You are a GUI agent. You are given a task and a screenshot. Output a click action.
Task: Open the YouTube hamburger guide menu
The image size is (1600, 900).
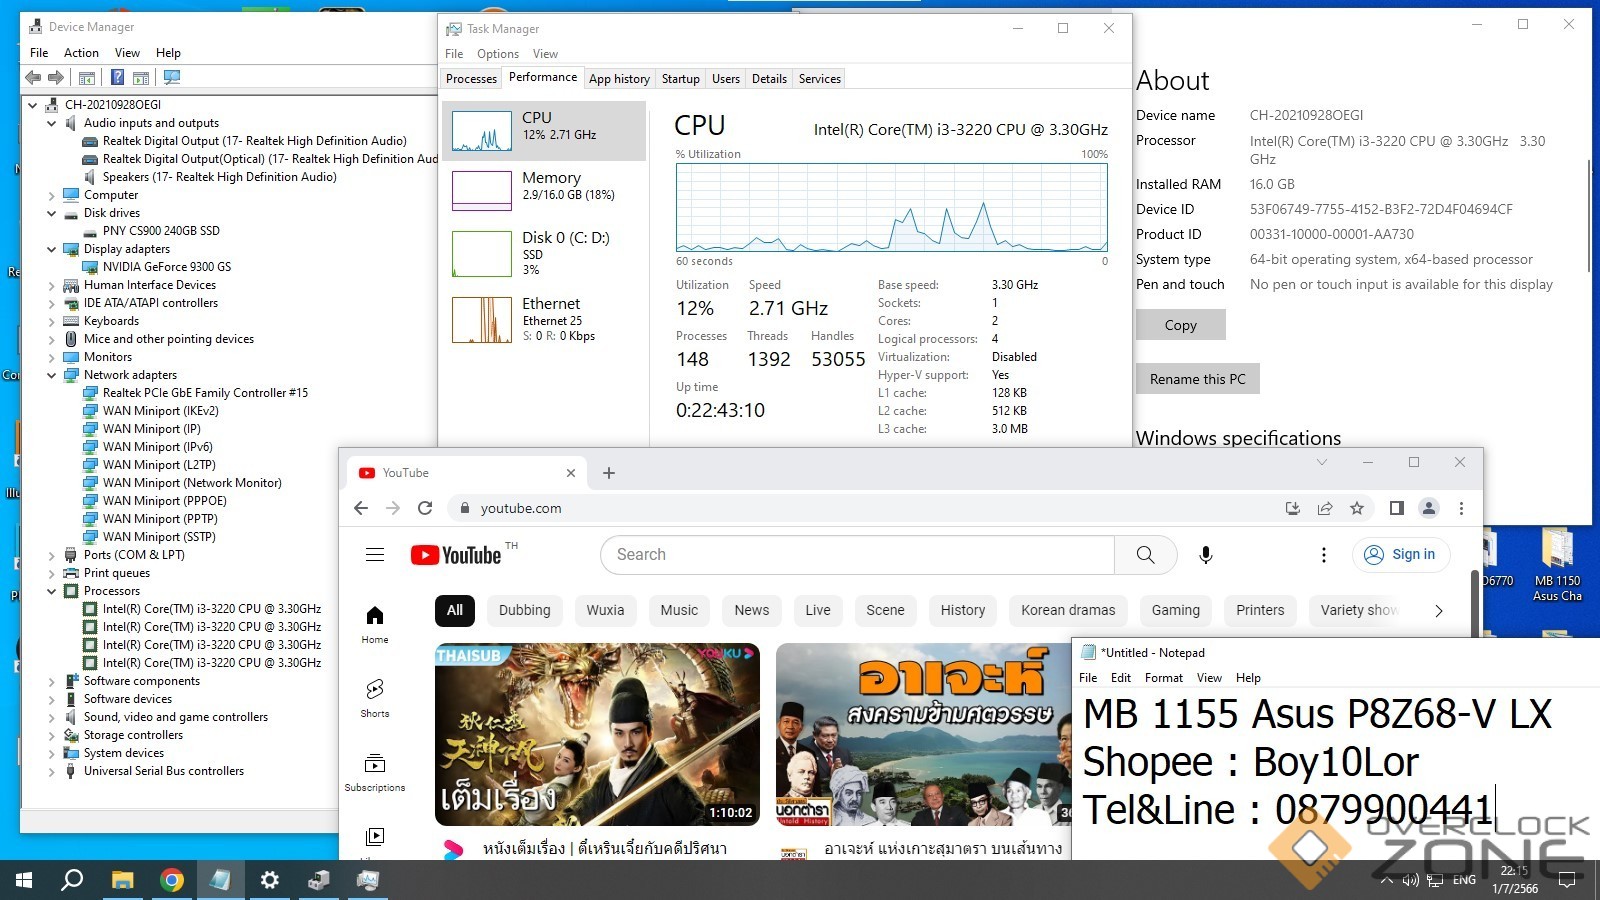pyautogui.click(x=375, y=555)
